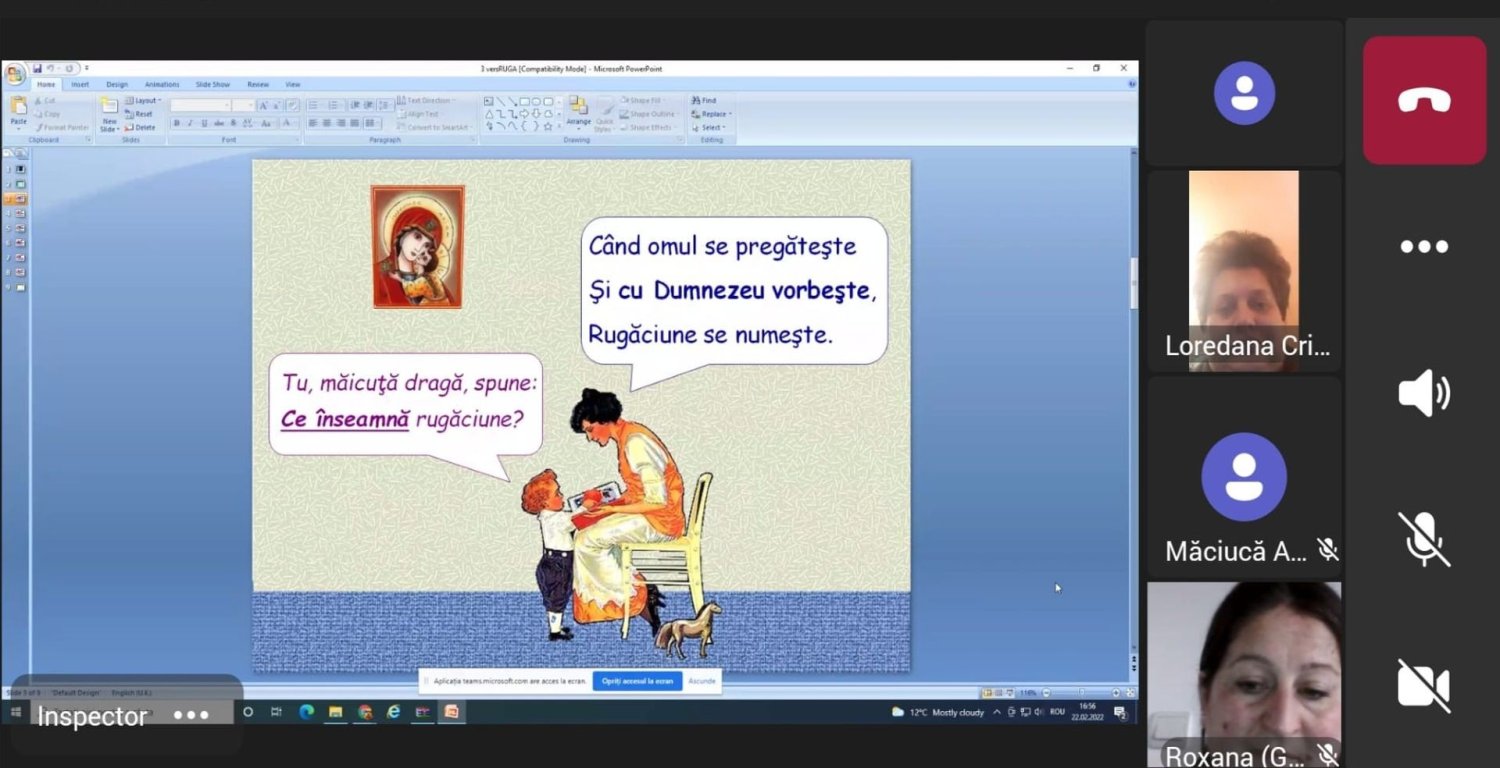Click the Ascunde link in the sharing banner
Viewport: 1500px width, 768px height.
coord(701,680)
